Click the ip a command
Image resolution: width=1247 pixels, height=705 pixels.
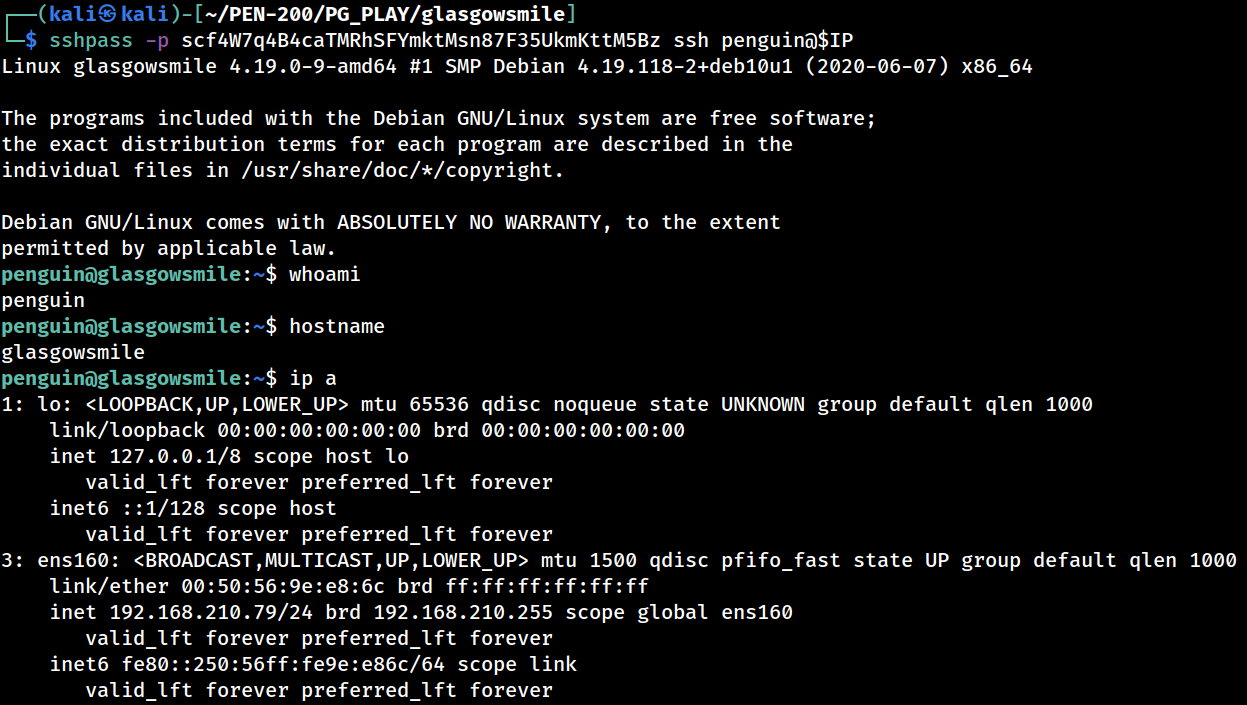click(313, 379)
